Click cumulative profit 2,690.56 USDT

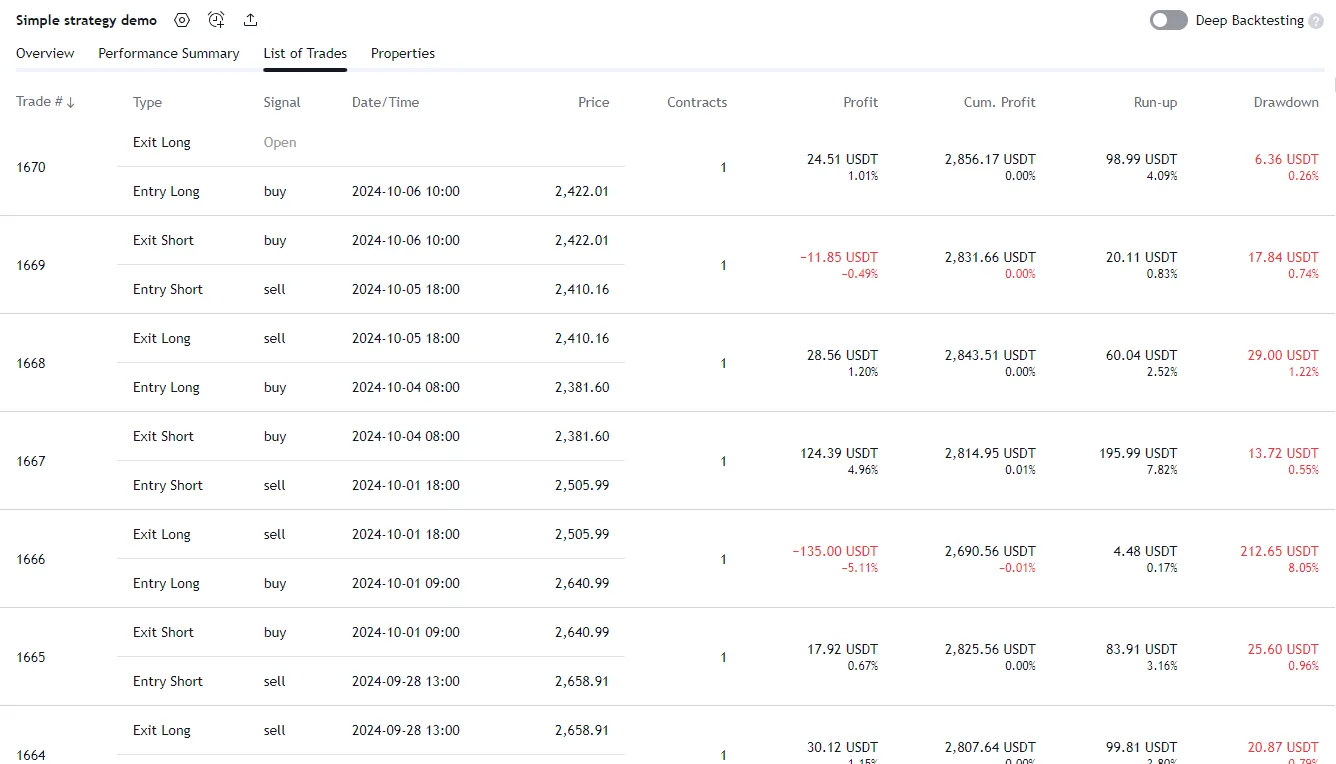point(990,551)
